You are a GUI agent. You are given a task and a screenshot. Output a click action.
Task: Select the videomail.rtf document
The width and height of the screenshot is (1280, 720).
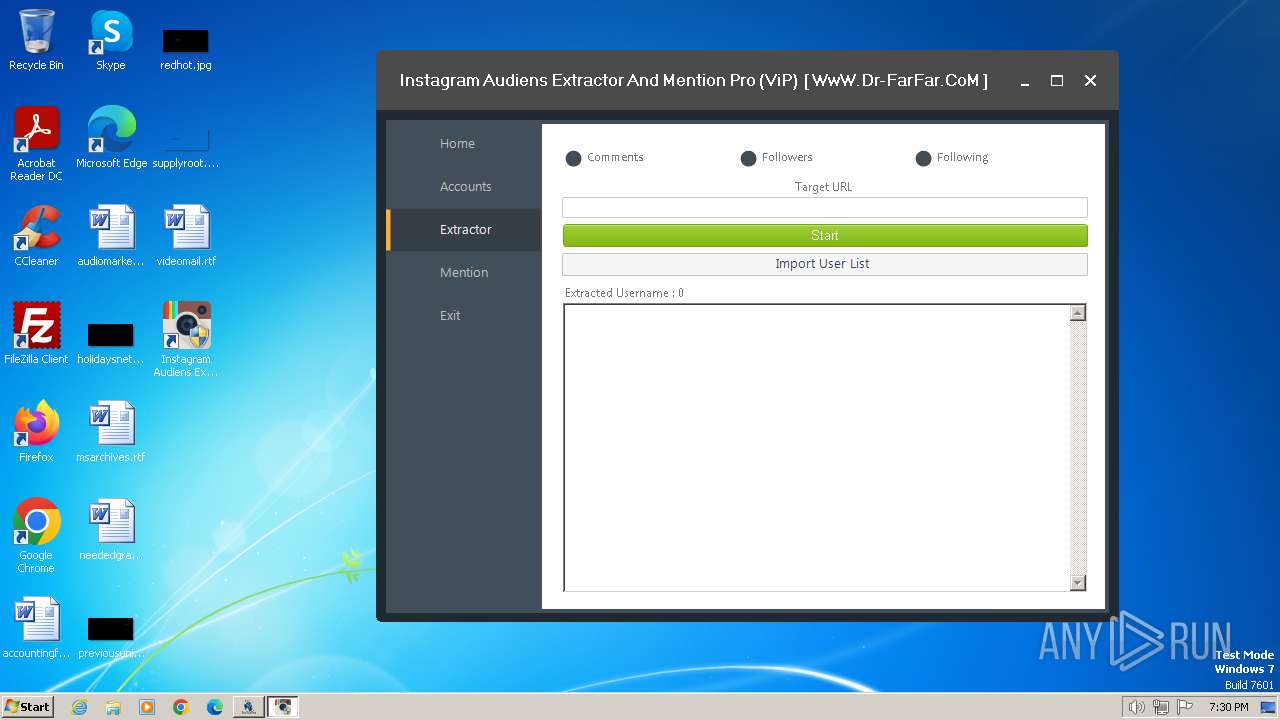[x=186, y=236]
